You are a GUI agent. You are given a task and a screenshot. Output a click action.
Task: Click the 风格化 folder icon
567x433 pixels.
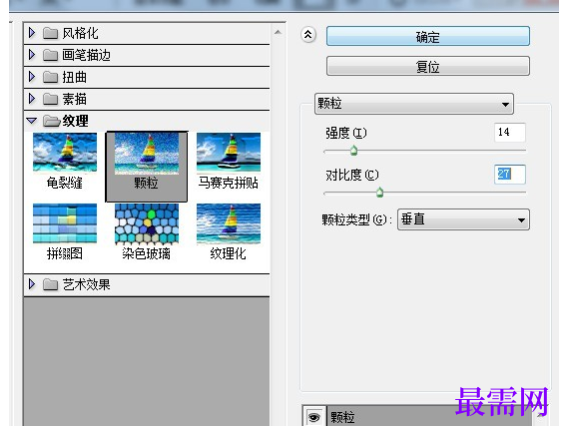tap(50, 34)
